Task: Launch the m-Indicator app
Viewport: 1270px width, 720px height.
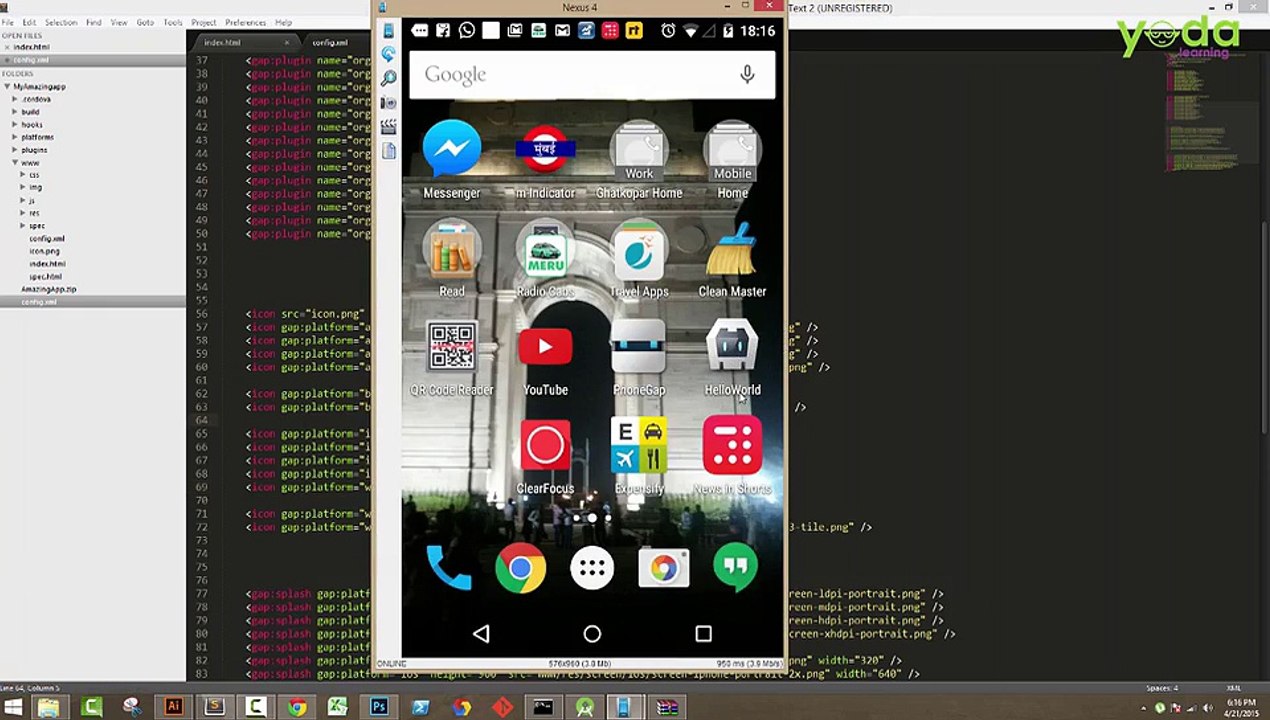Action: 545,151
